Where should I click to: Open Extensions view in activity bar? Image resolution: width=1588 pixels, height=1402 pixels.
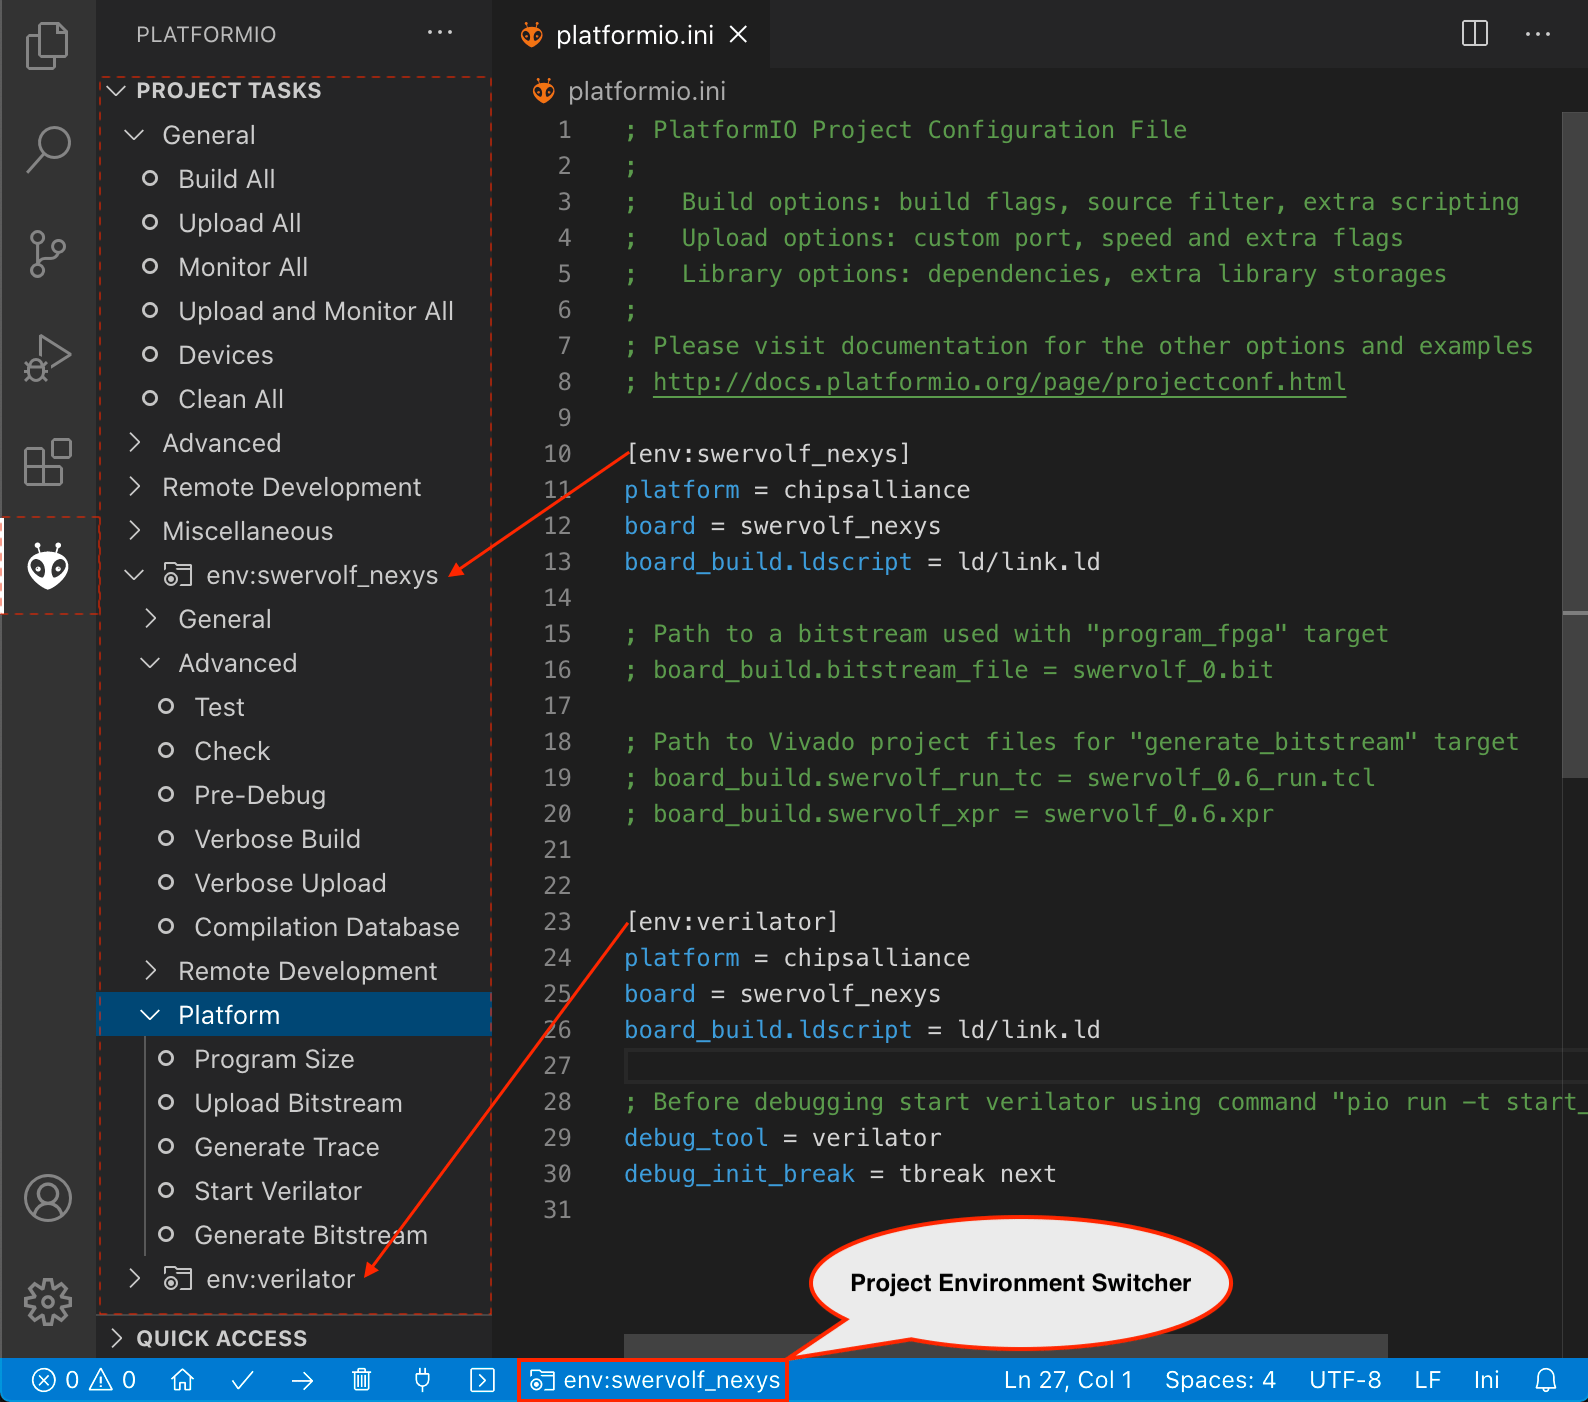(x=47, y=462)
